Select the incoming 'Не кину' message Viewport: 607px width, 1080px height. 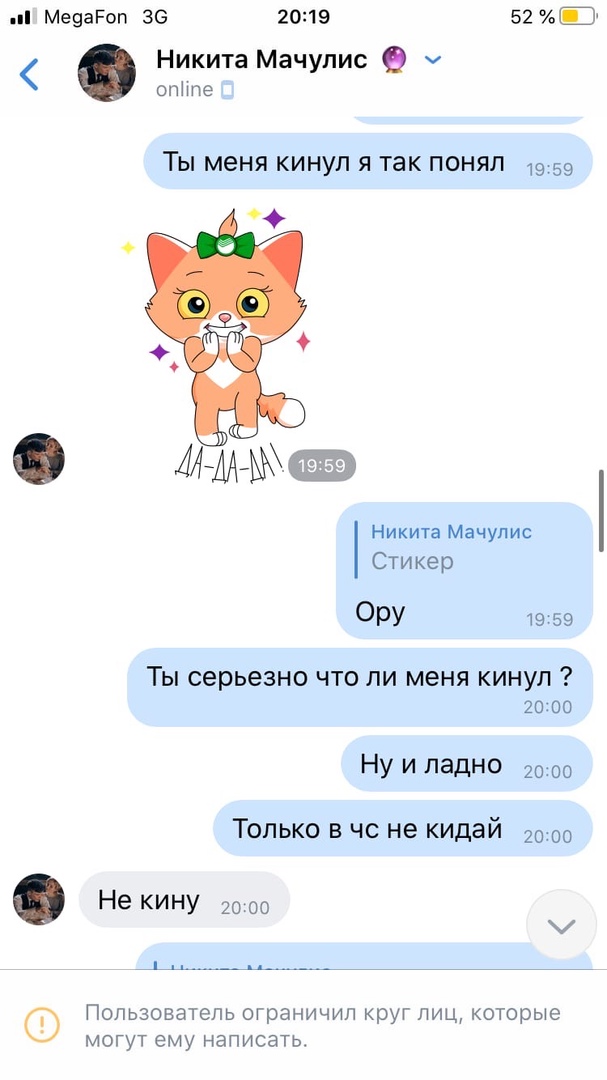click(x=184, y=900)
